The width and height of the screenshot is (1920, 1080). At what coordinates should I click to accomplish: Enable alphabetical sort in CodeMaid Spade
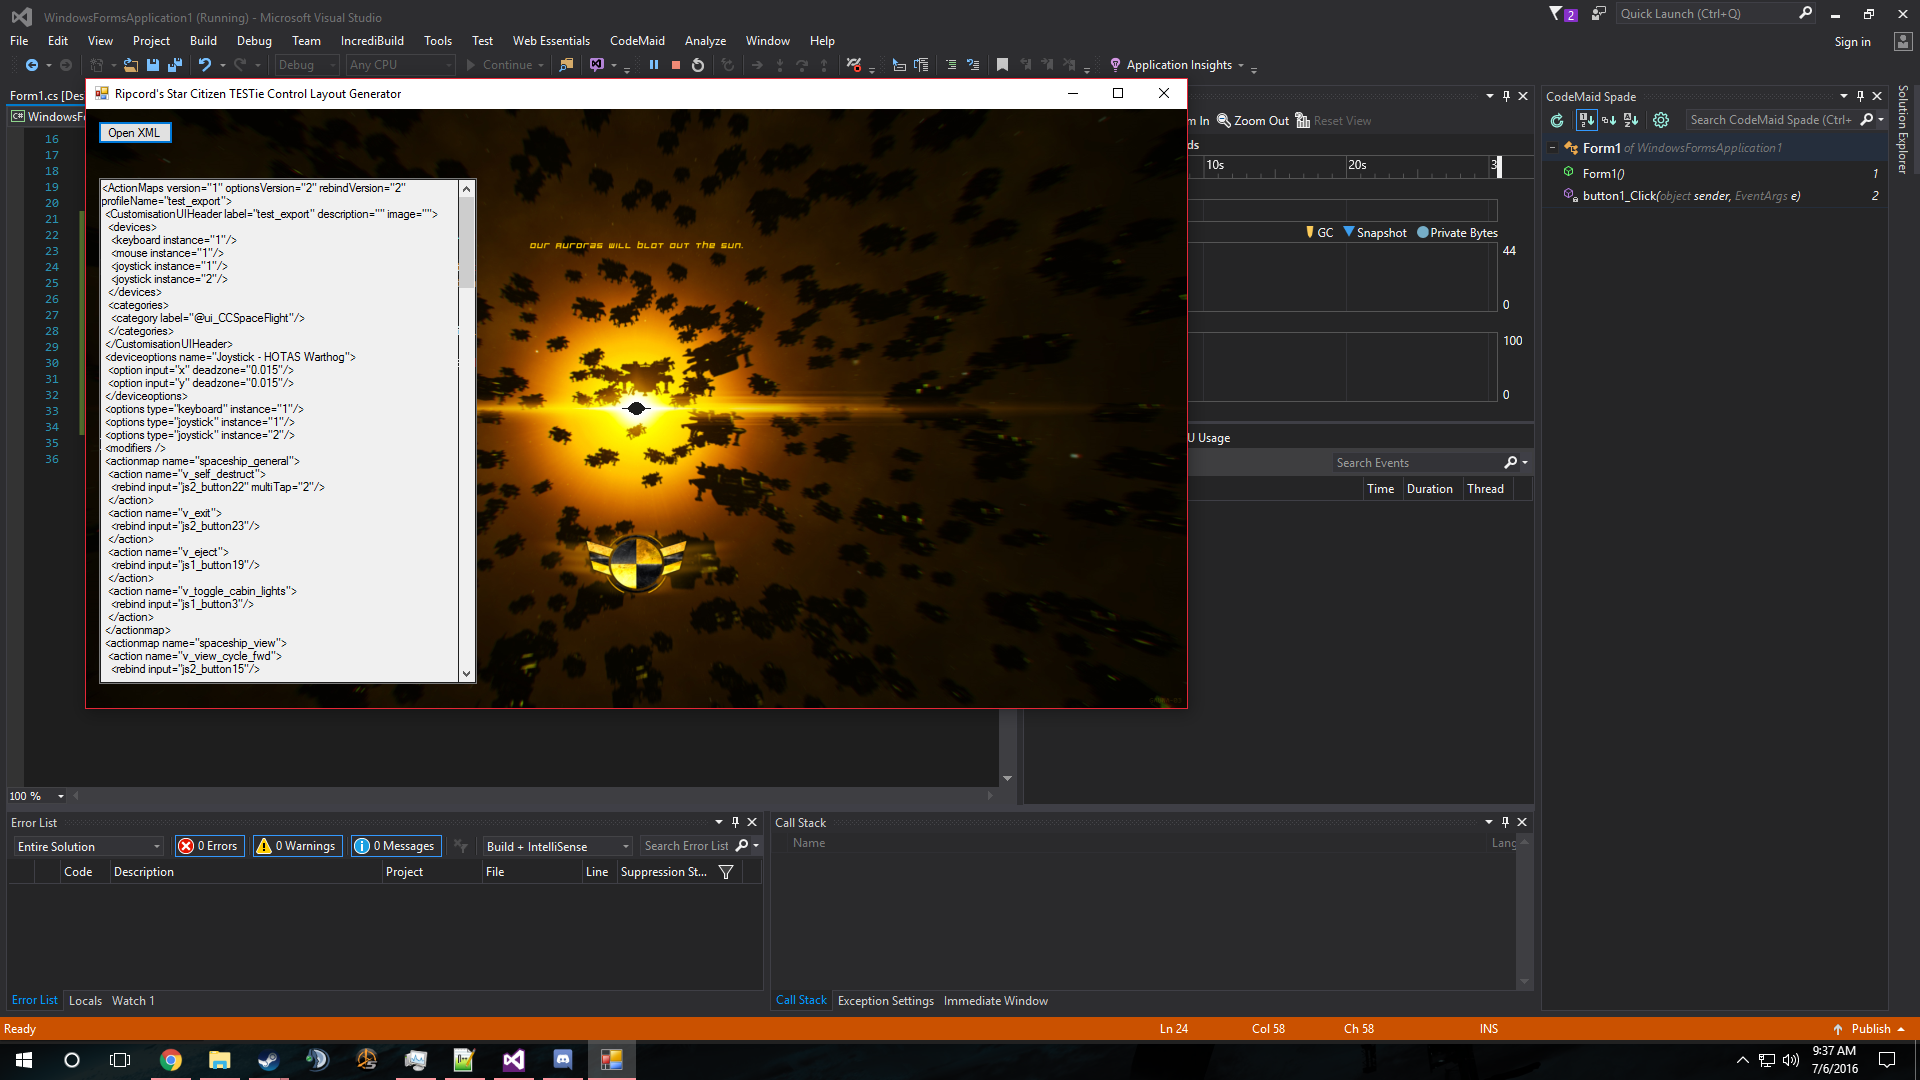click(1631, 120)
